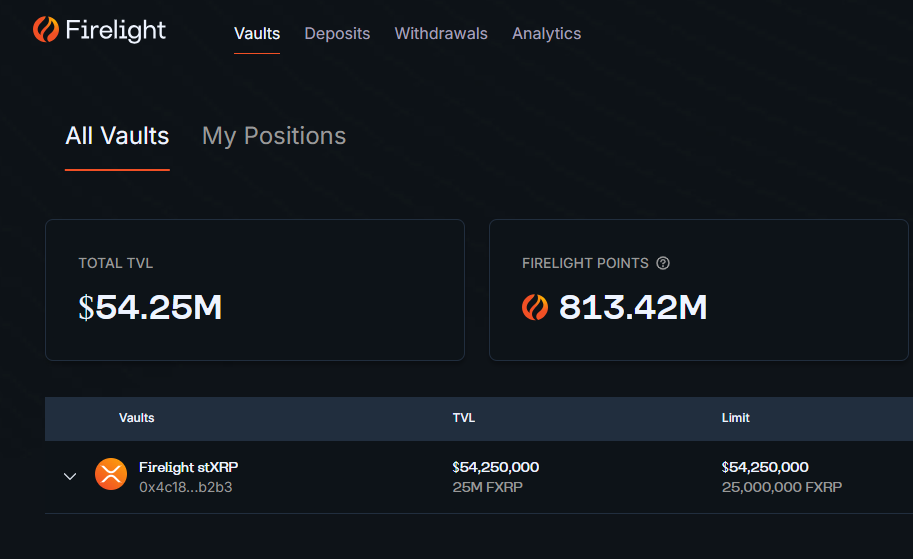Image resolution: width=913 pixels, height=559 pixels.
Task: Click the Firelight flame logo icon
Action: [46, 29]
